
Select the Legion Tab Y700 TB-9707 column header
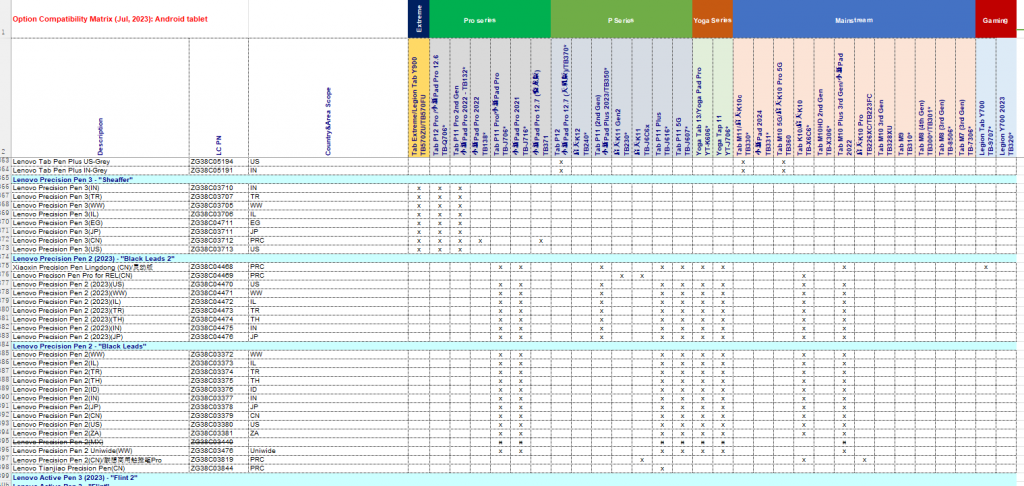click(985, 98)
